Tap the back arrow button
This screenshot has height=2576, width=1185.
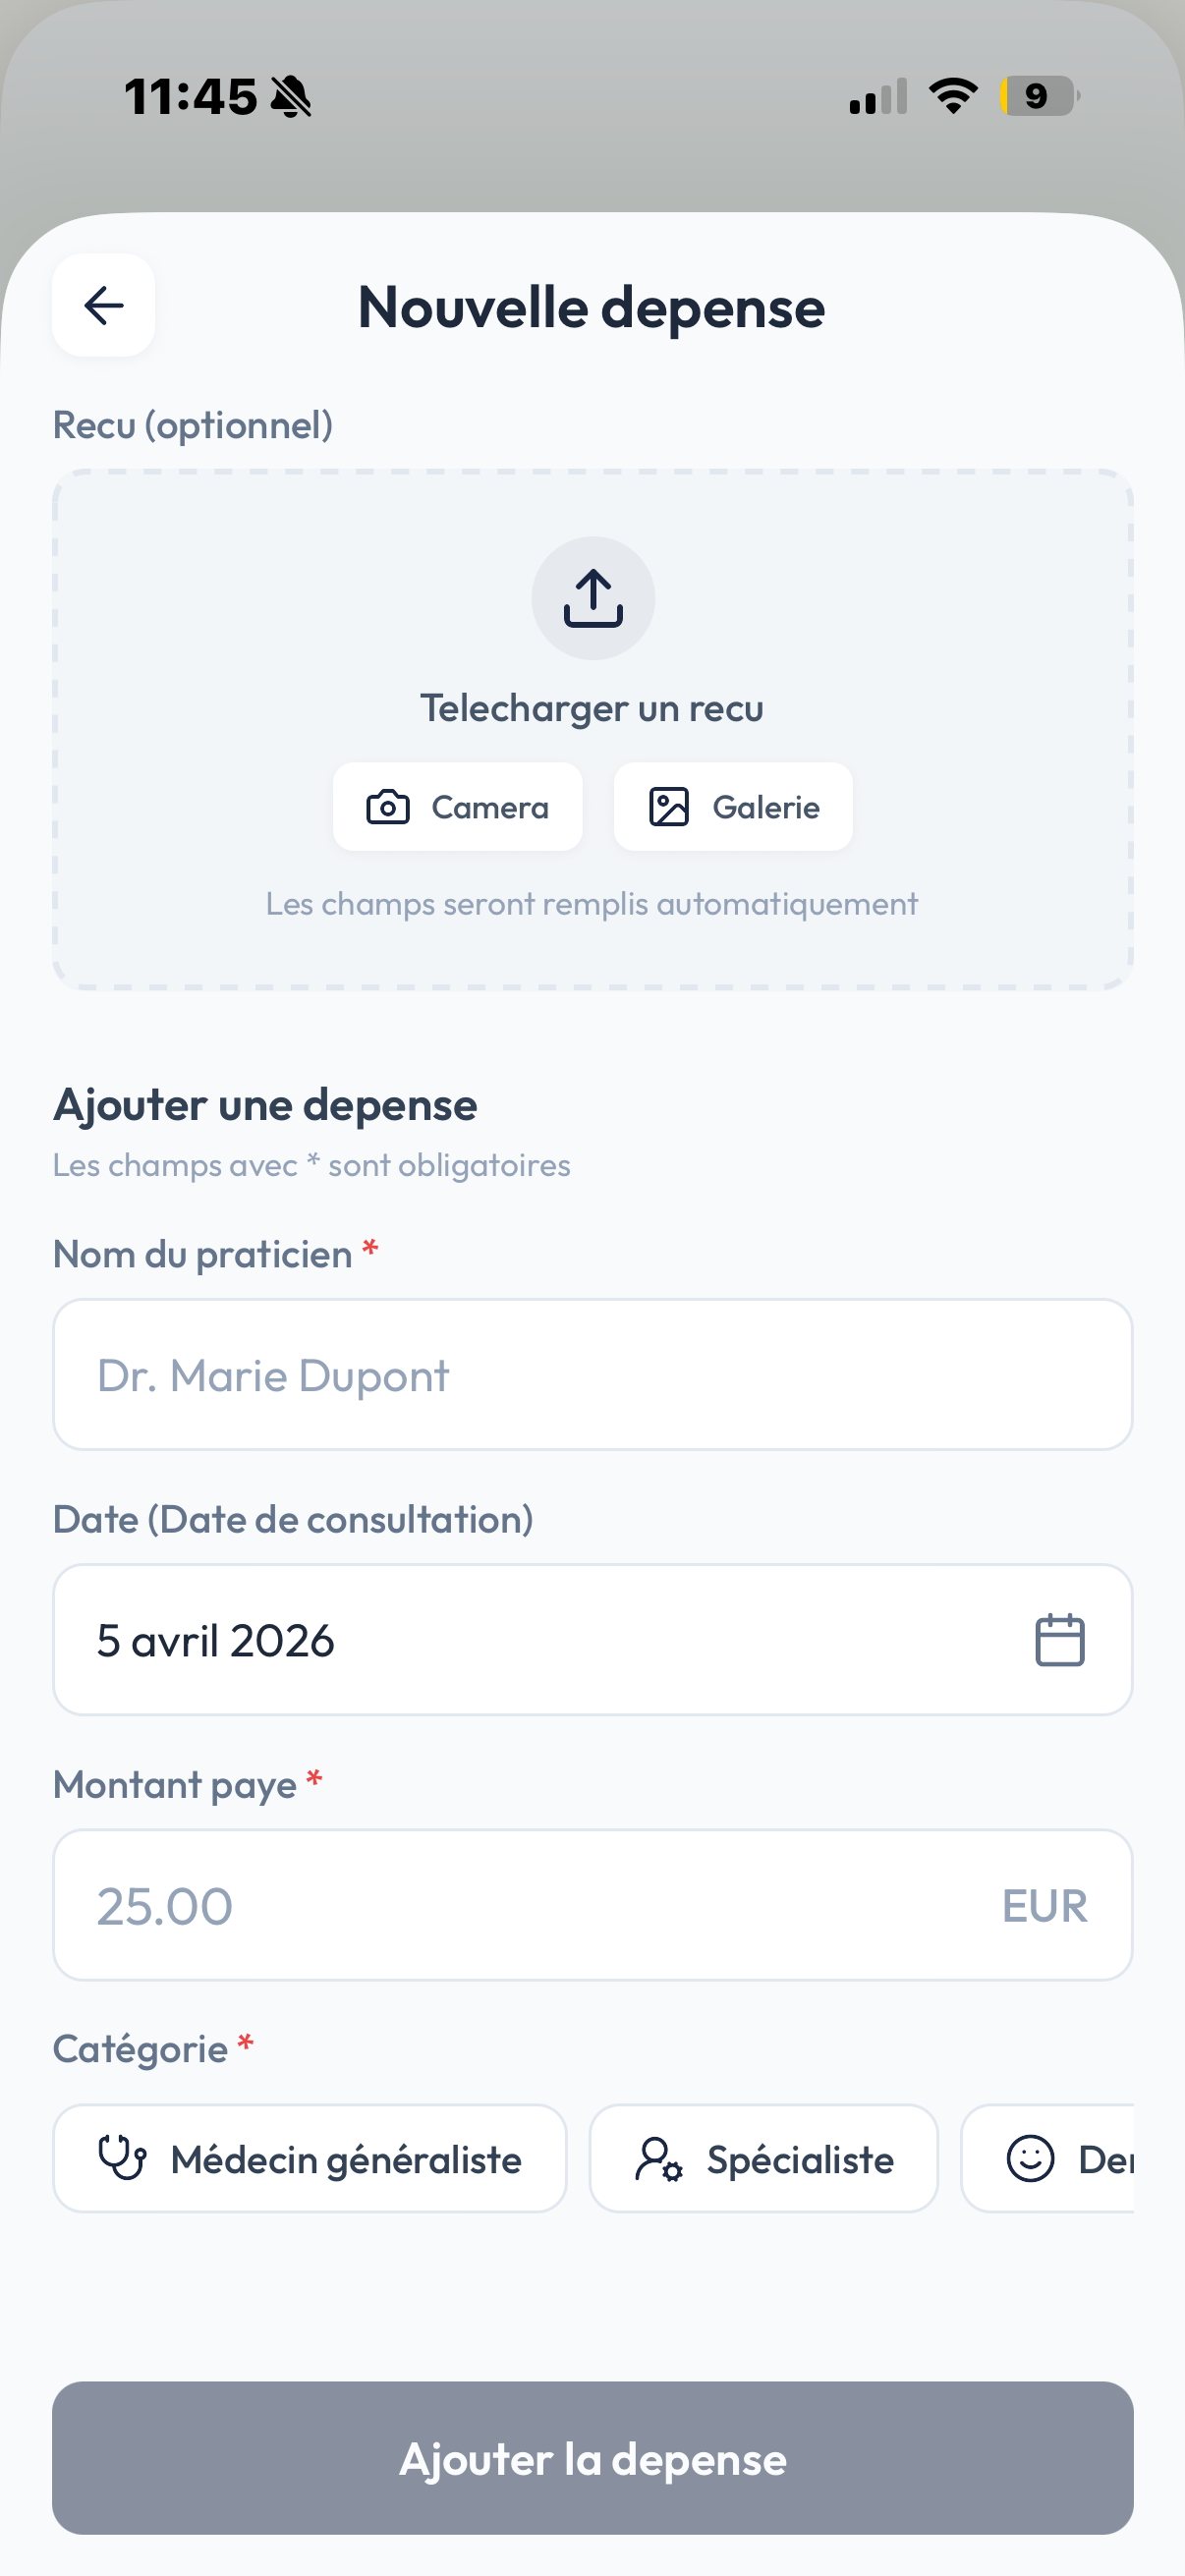pyautogui.click(x=104, y=305)
